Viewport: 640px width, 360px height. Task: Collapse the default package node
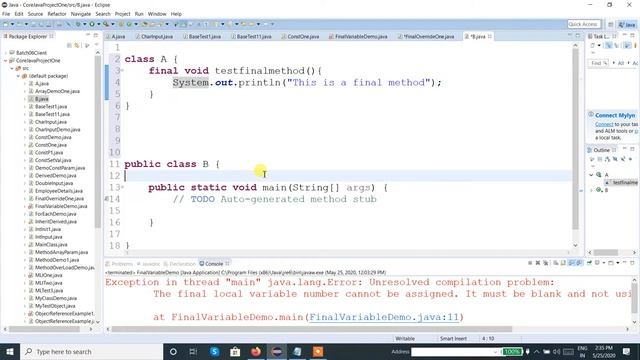coord(18,76)
